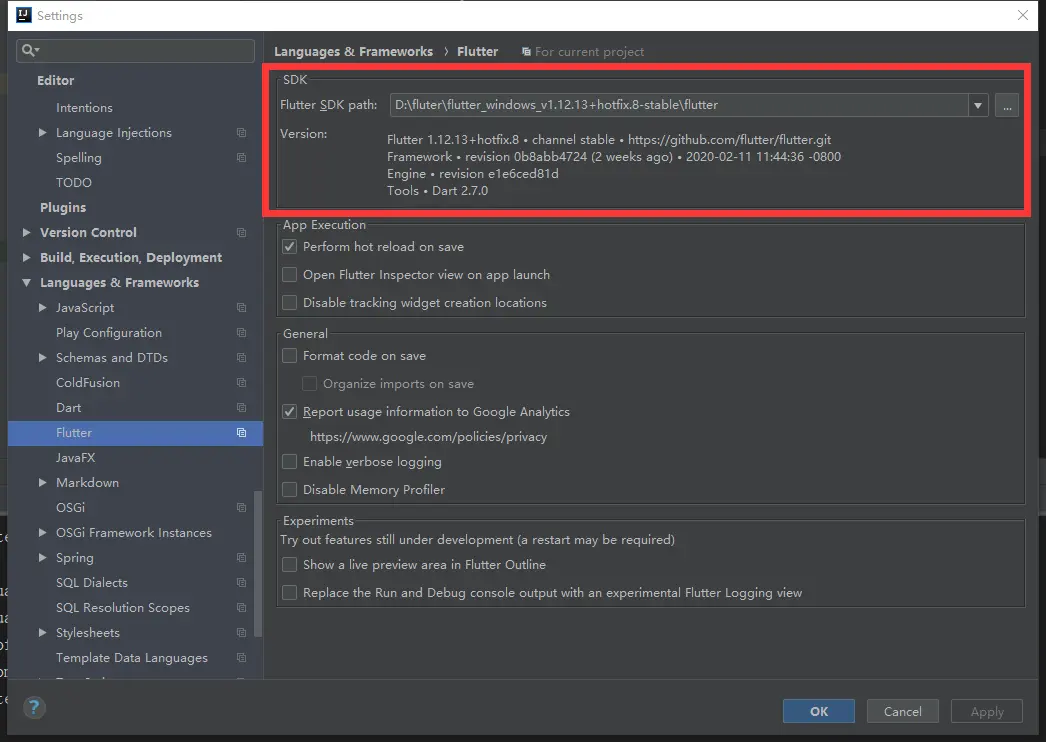This screenshot has height=742, width=1046.
Task: Click project-level icon beside Schemas and DTDs
Action: [241, 358]
